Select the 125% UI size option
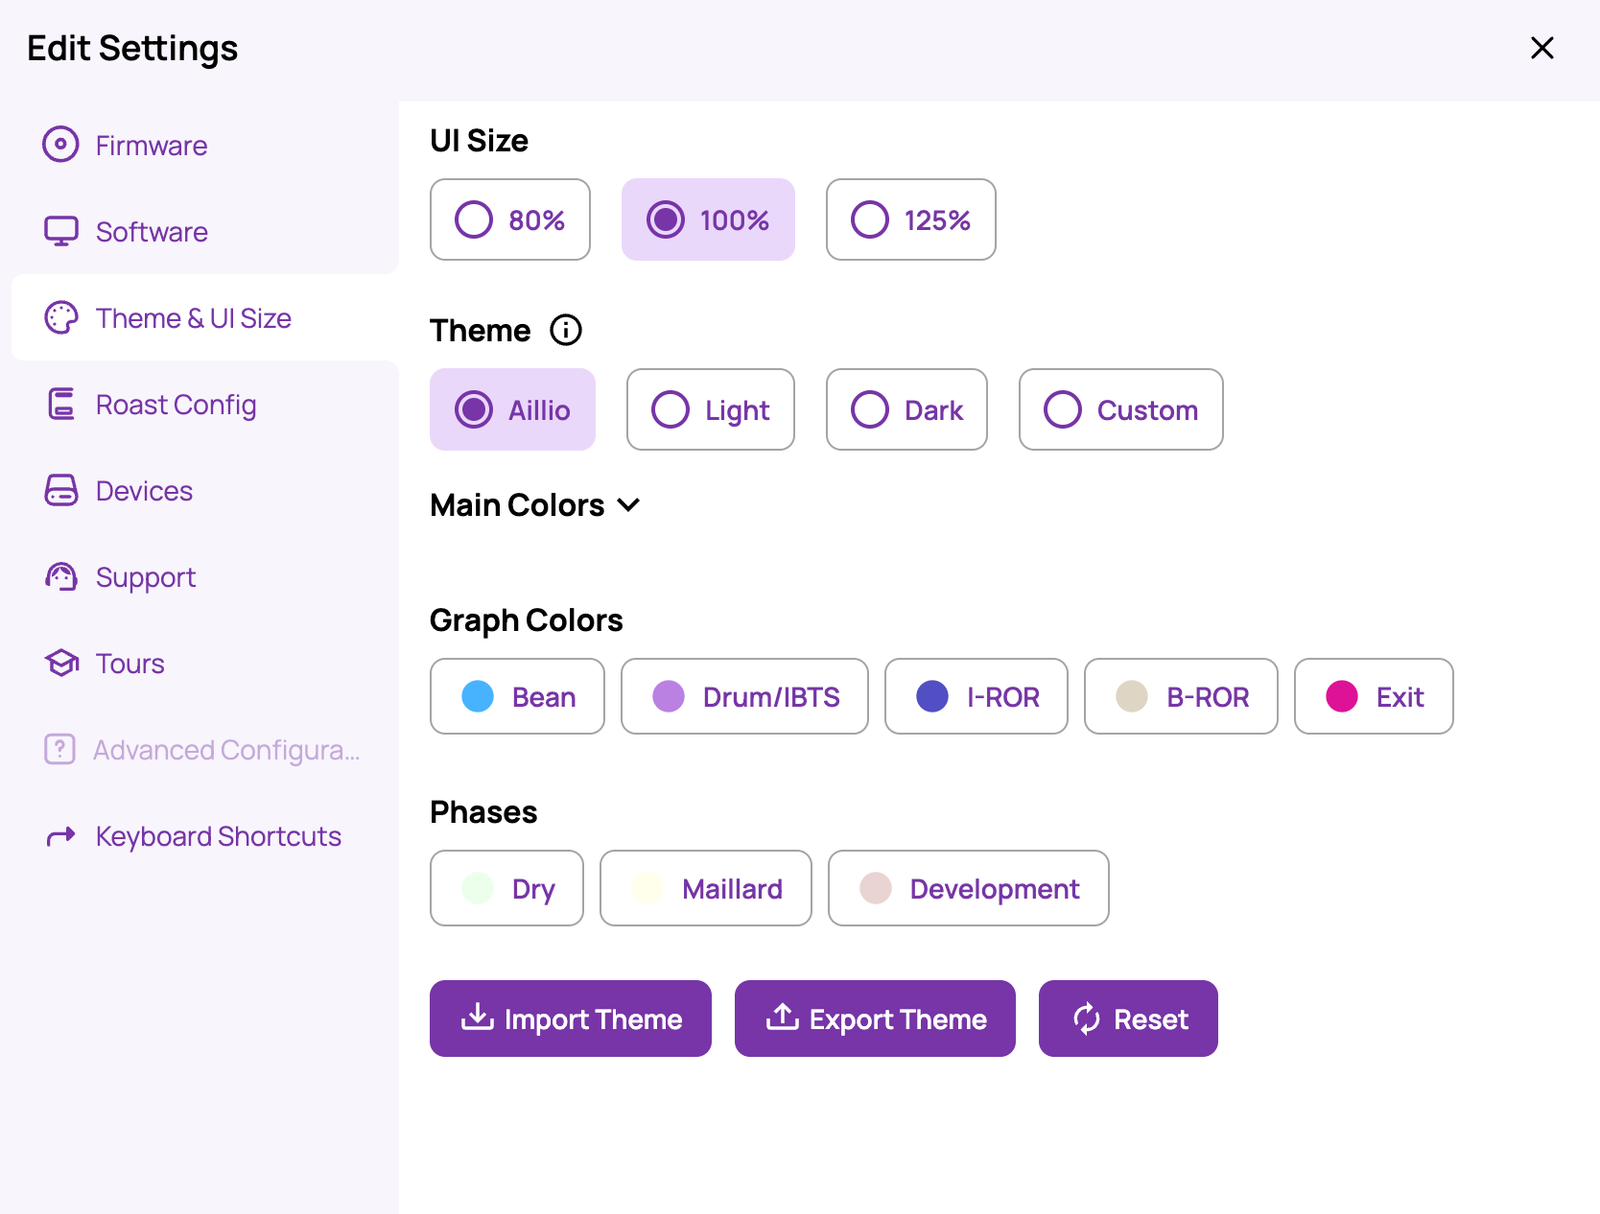This screenshot has height=1214, width=1600. tap(911, 220)
